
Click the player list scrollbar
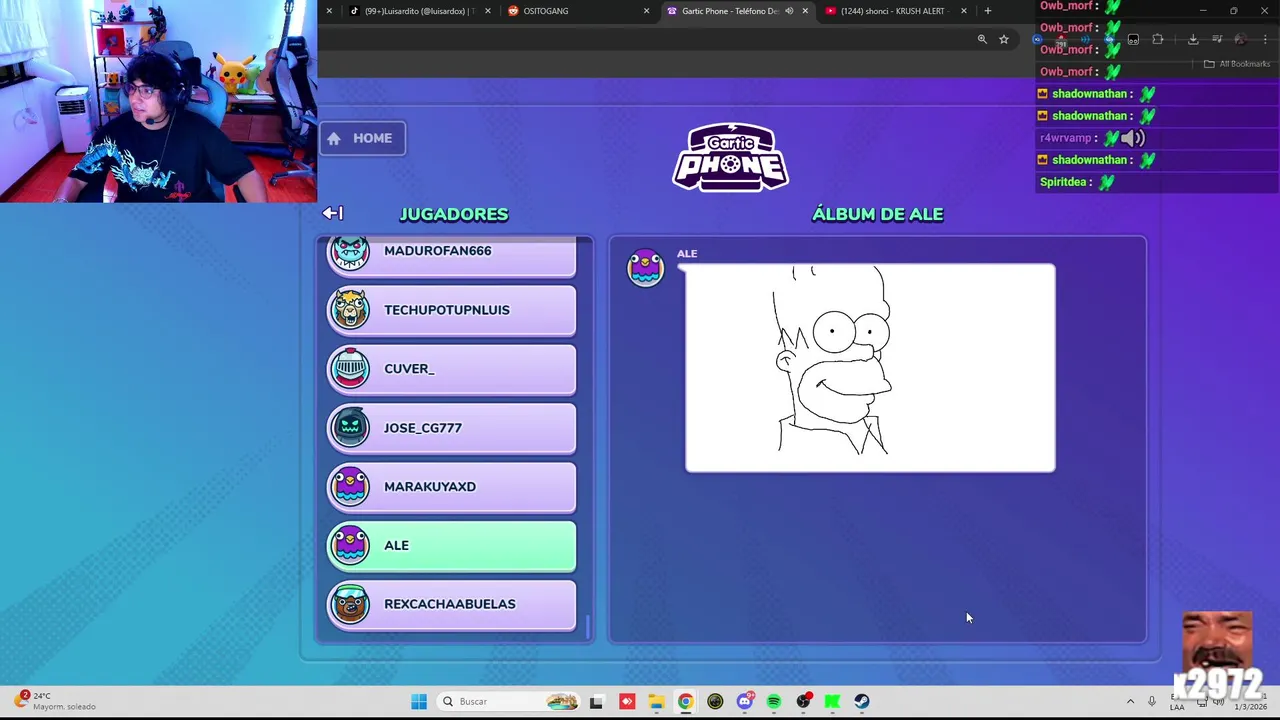587,626
